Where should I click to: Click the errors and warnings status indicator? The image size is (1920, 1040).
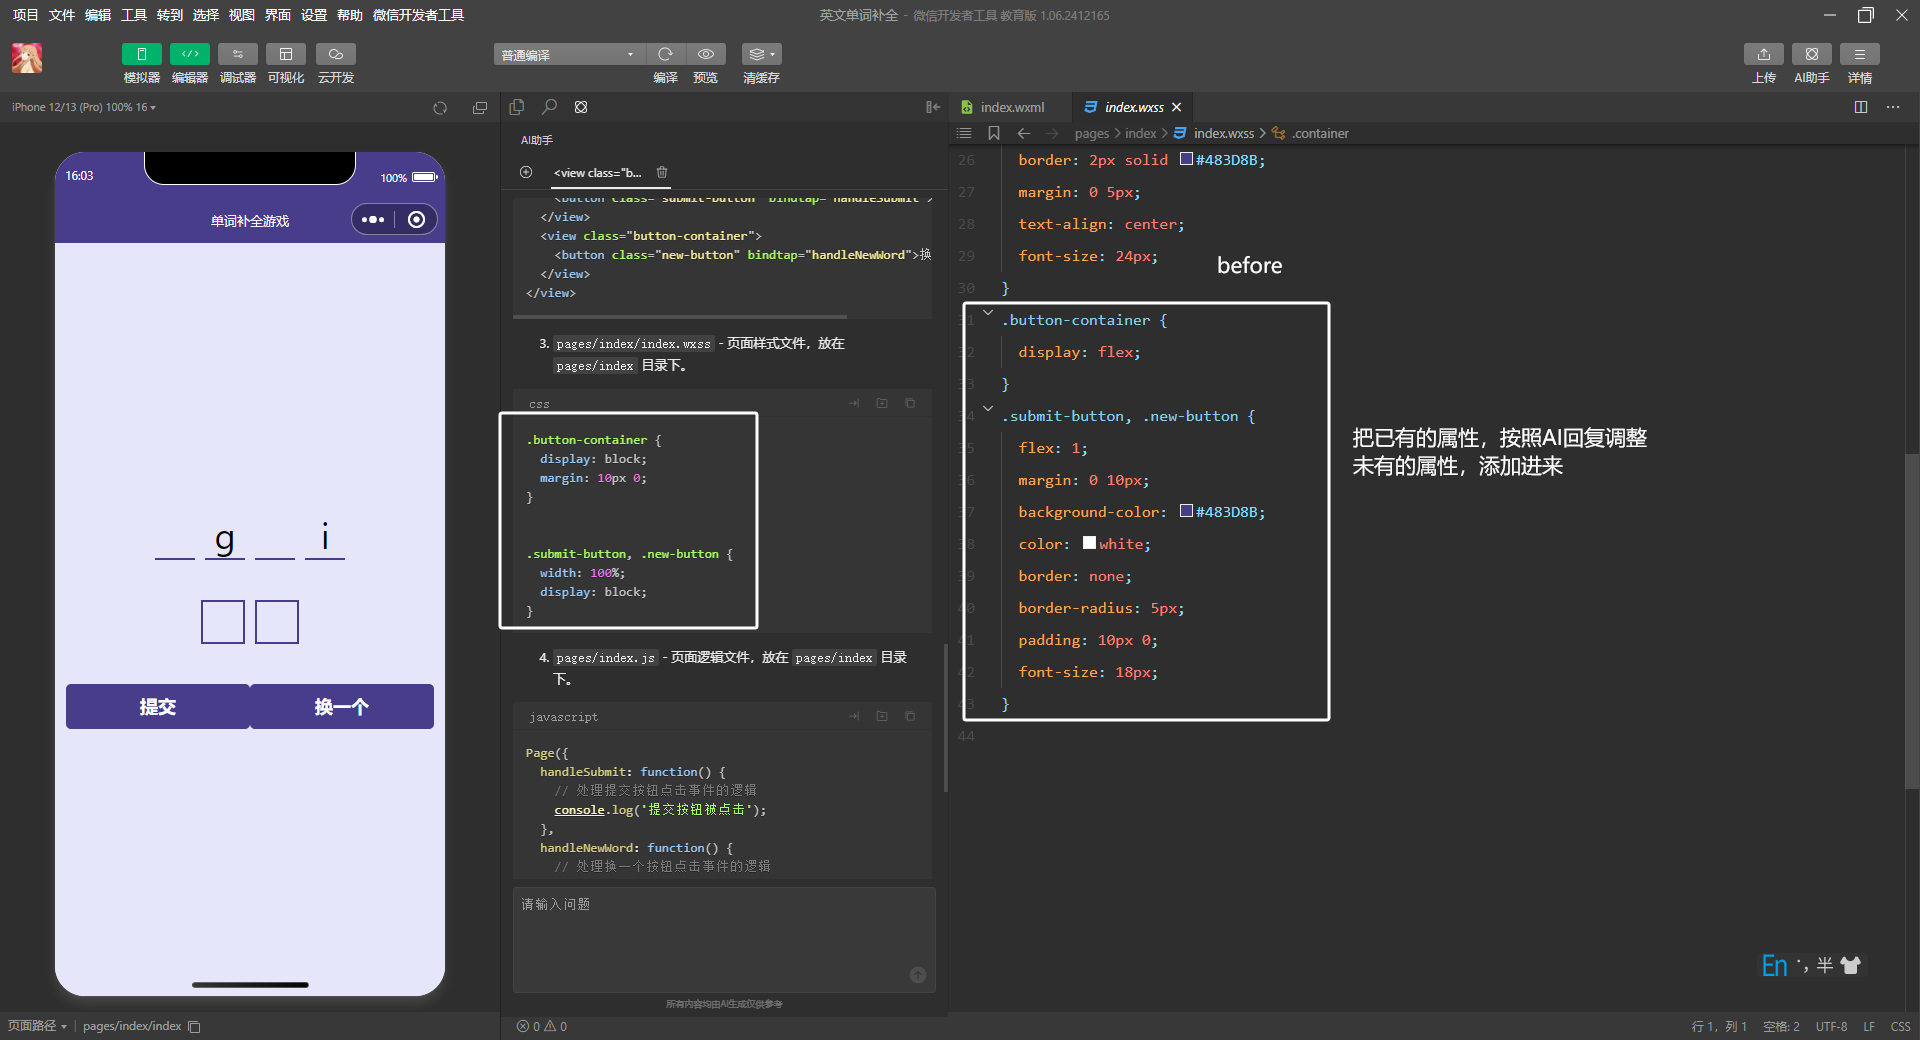(542, 1026)
